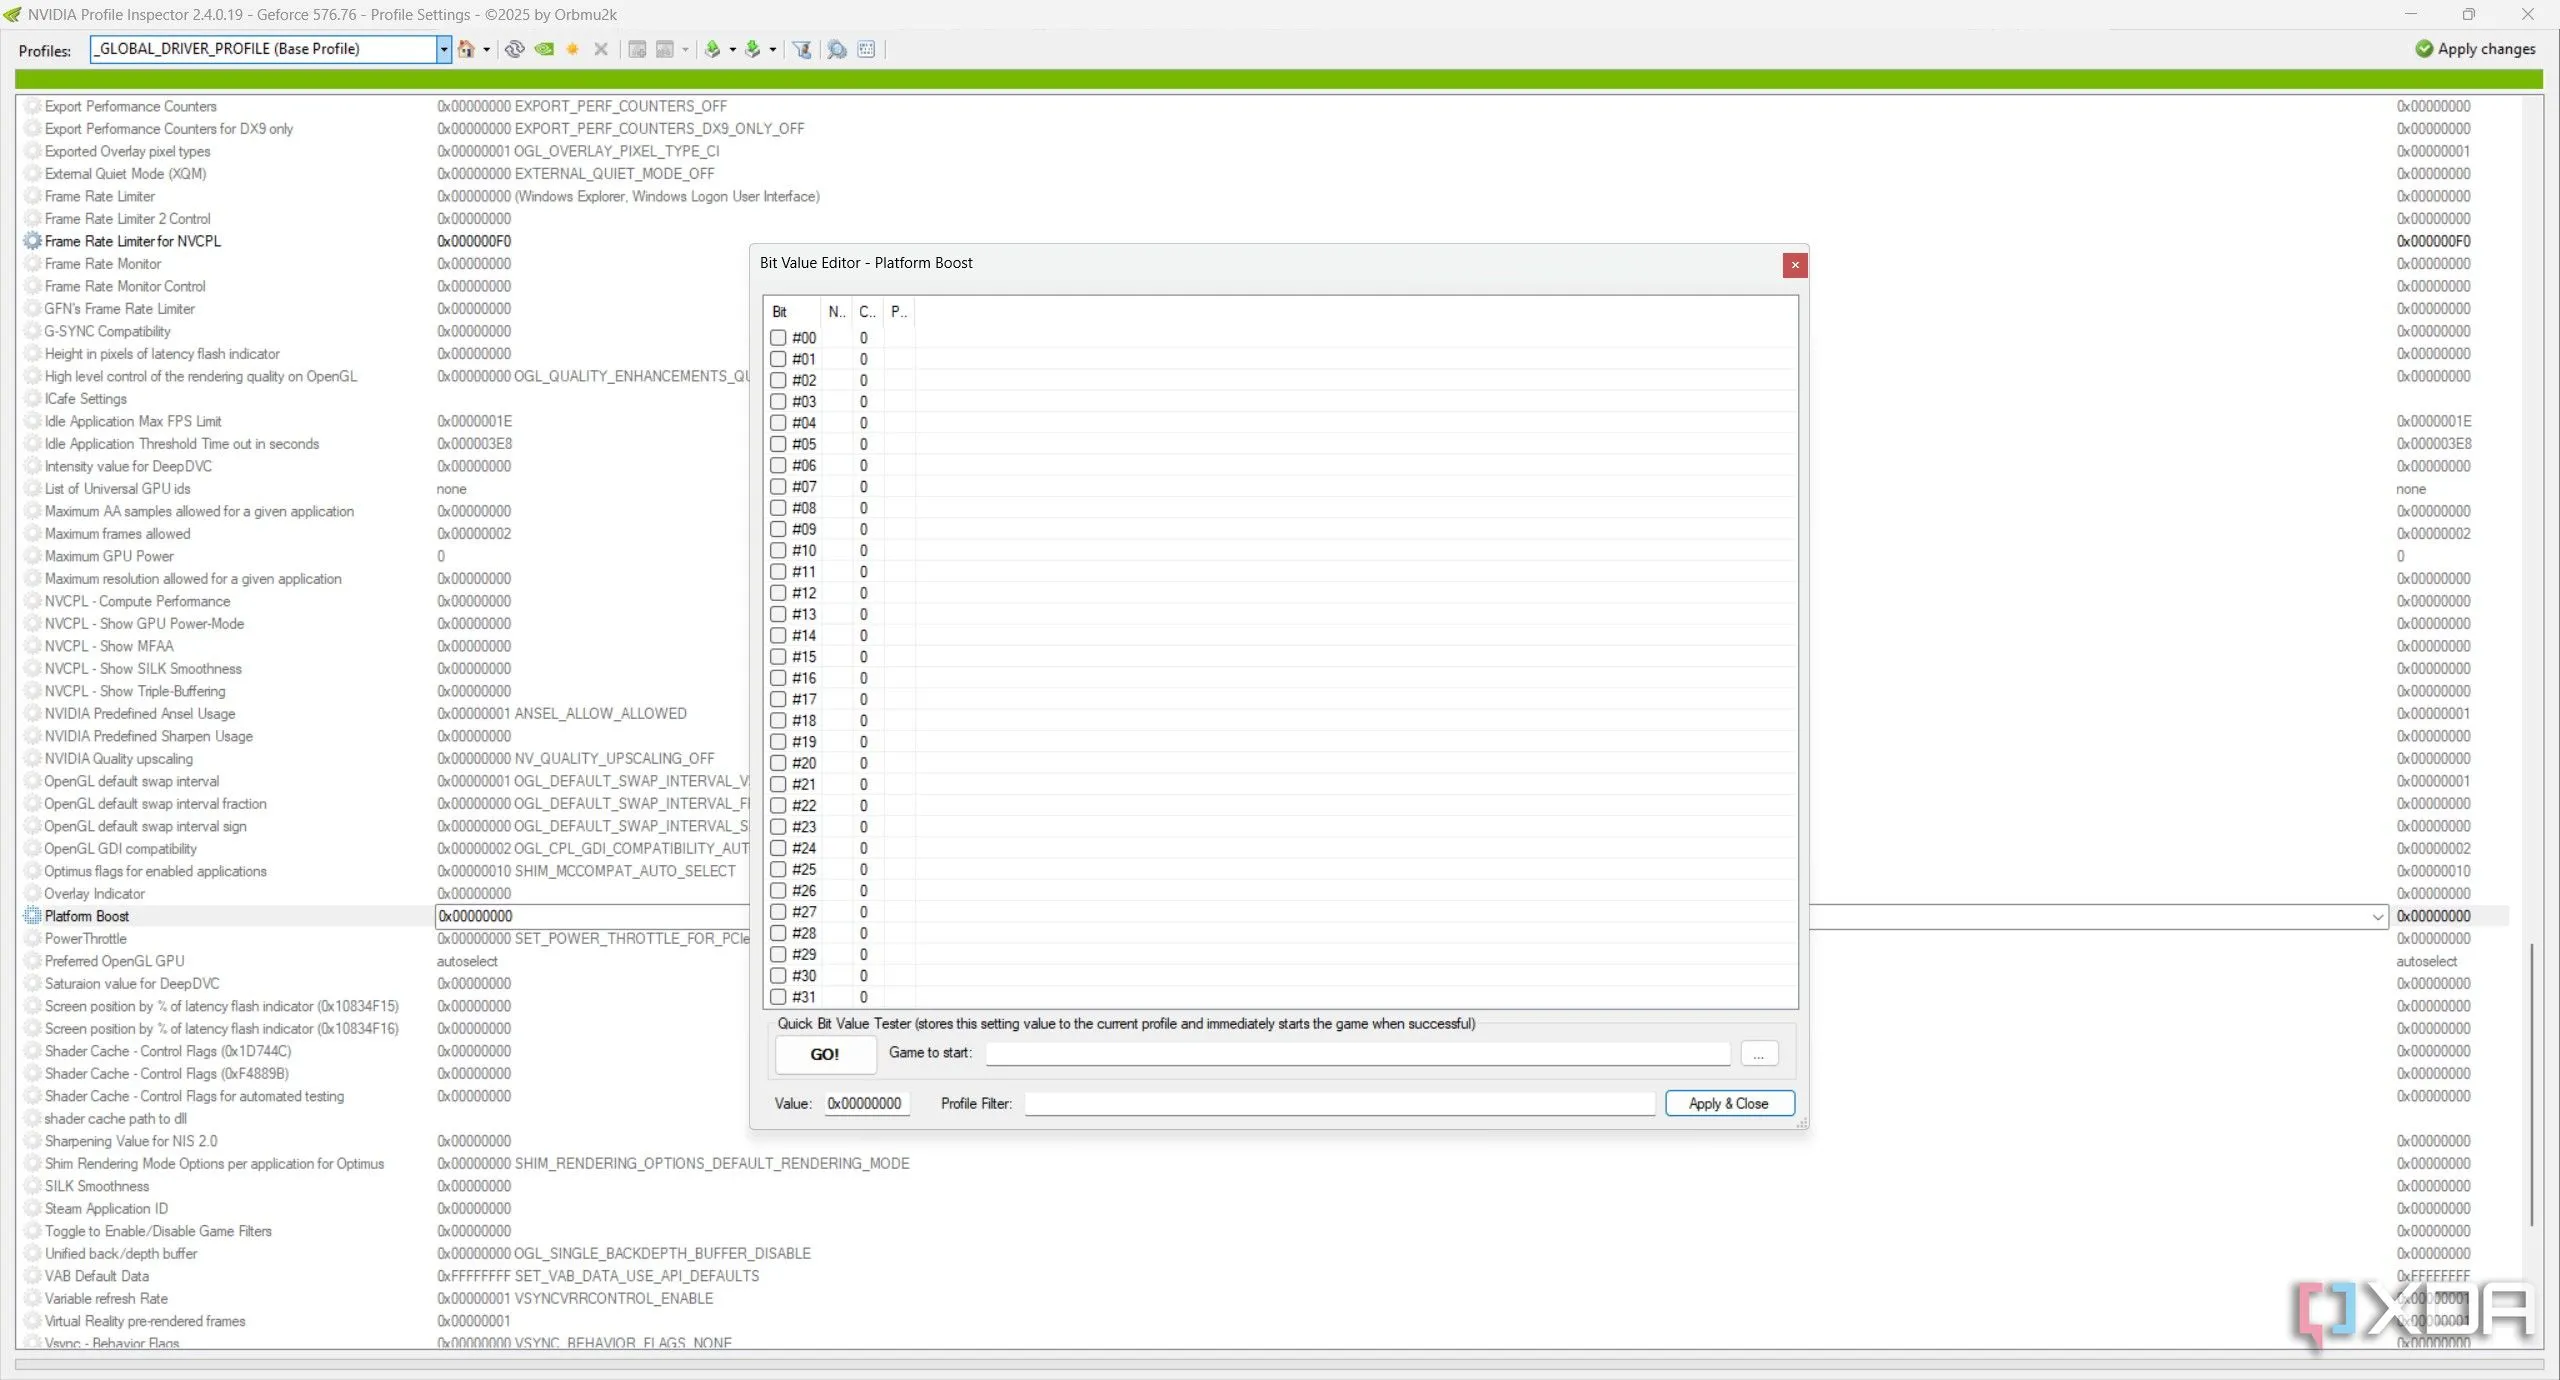Image resolution: width=2560 pixels, height=1380 pixels.
Task: Click the magnifier scan profiles icon
Action: click(x=837, y=49)
